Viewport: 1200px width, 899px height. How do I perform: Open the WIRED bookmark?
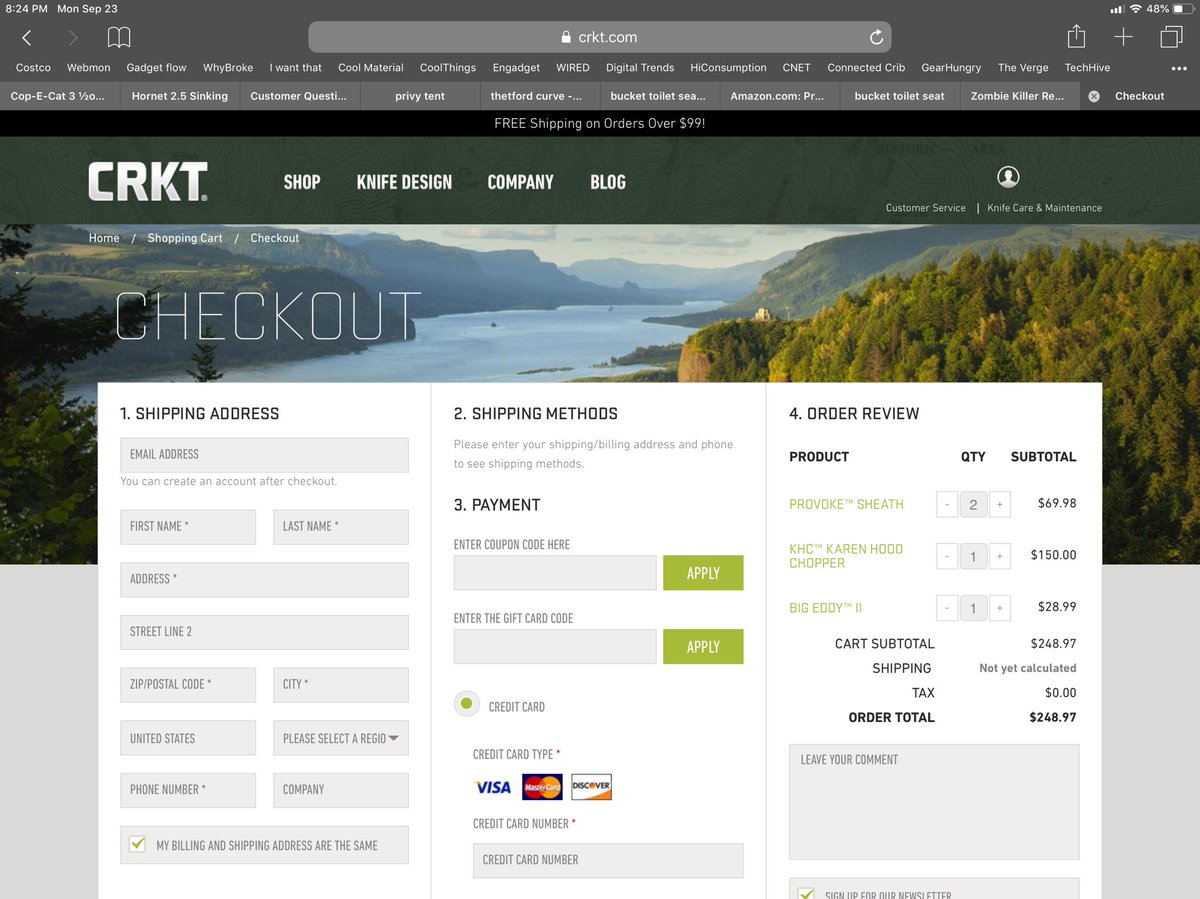pyautogui.click(x=573, y=68)
